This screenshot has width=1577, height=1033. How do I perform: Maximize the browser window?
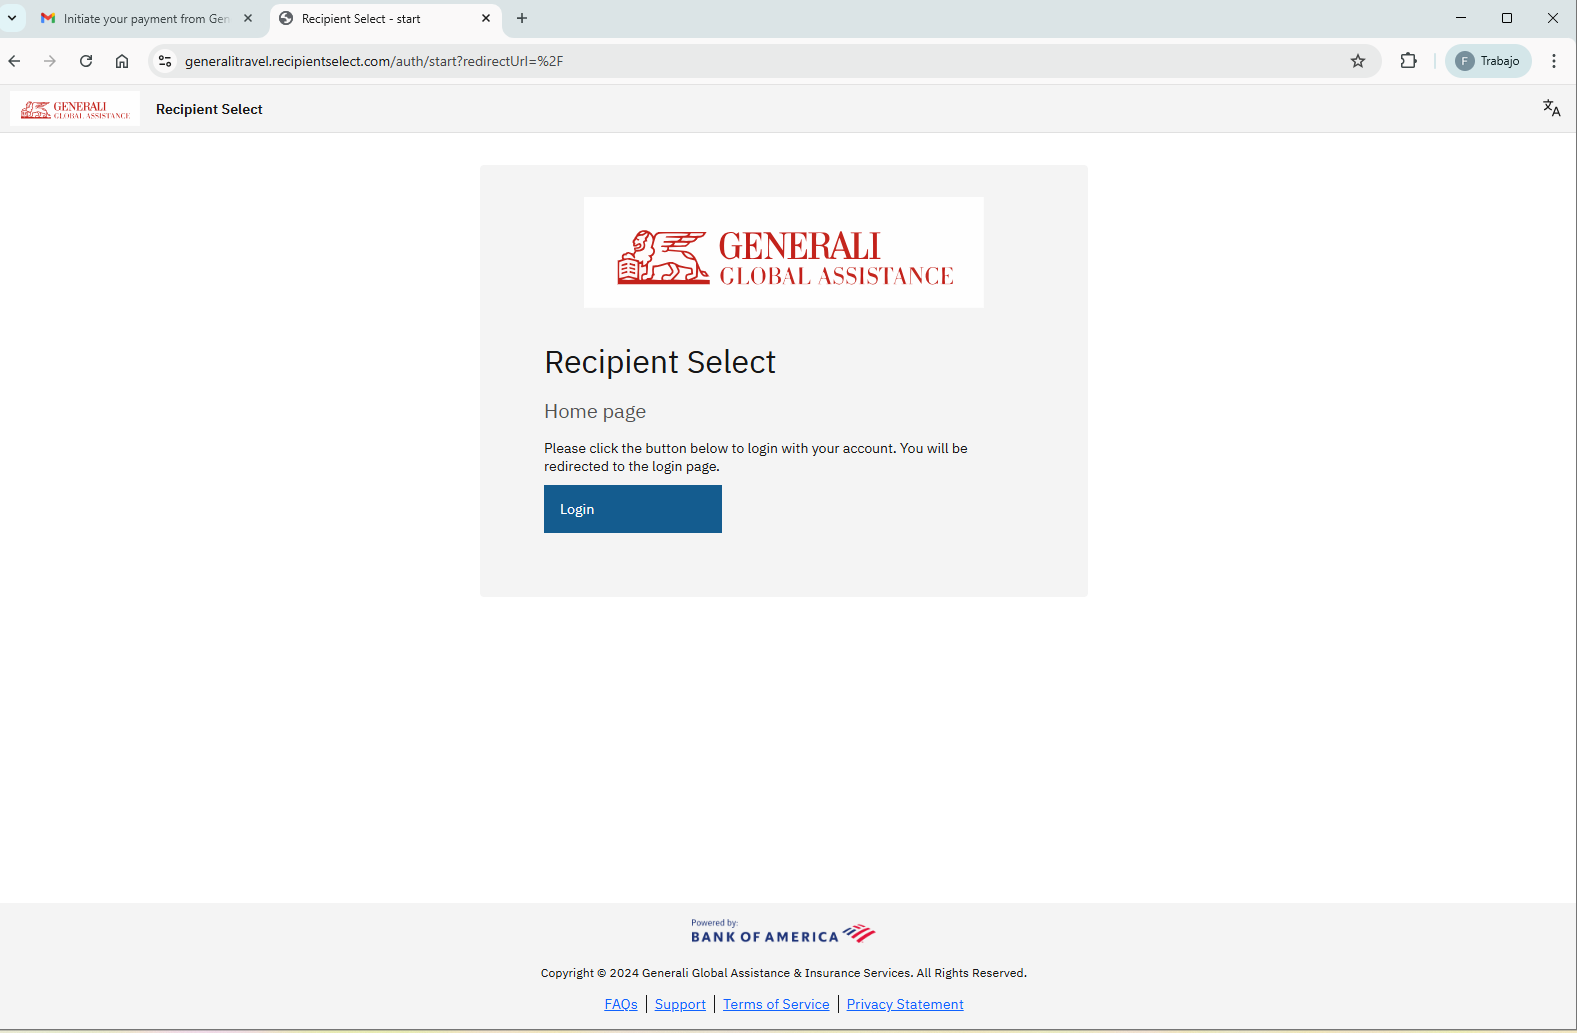(1507, 18)
